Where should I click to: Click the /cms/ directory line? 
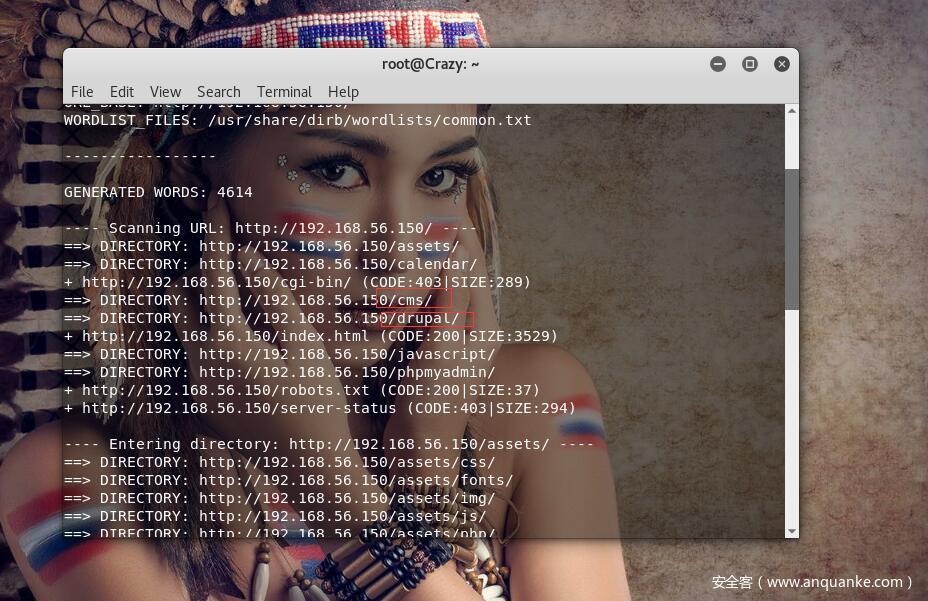[x=248, y=300]
